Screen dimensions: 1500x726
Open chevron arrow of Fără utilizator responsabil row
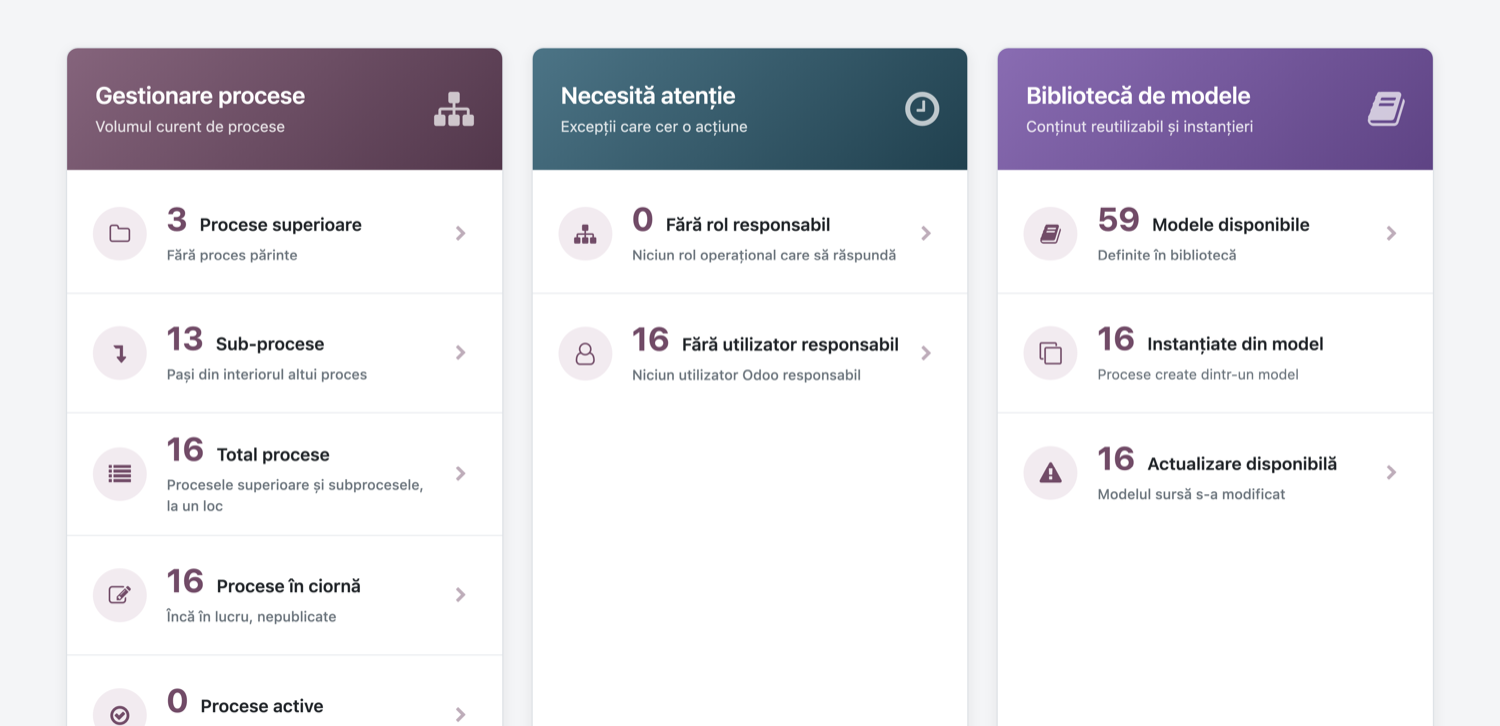click(926, 352)
